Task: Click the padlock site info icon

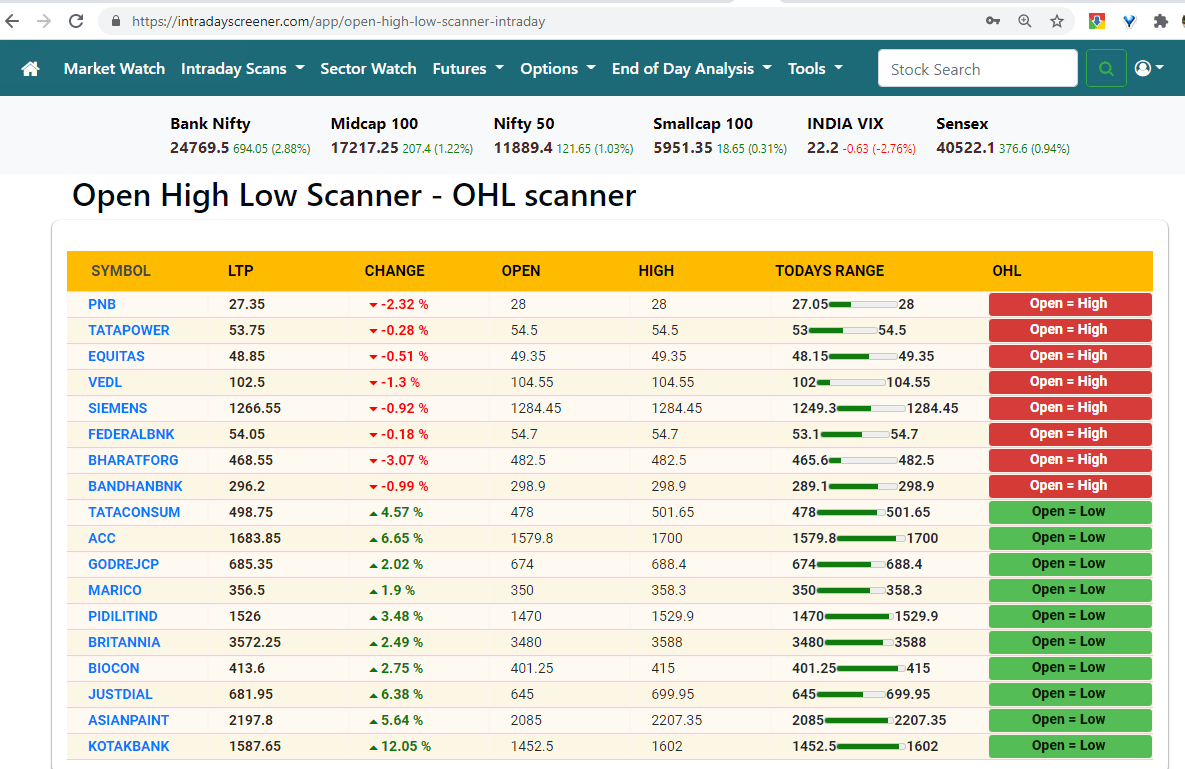Action: [116, 21]
